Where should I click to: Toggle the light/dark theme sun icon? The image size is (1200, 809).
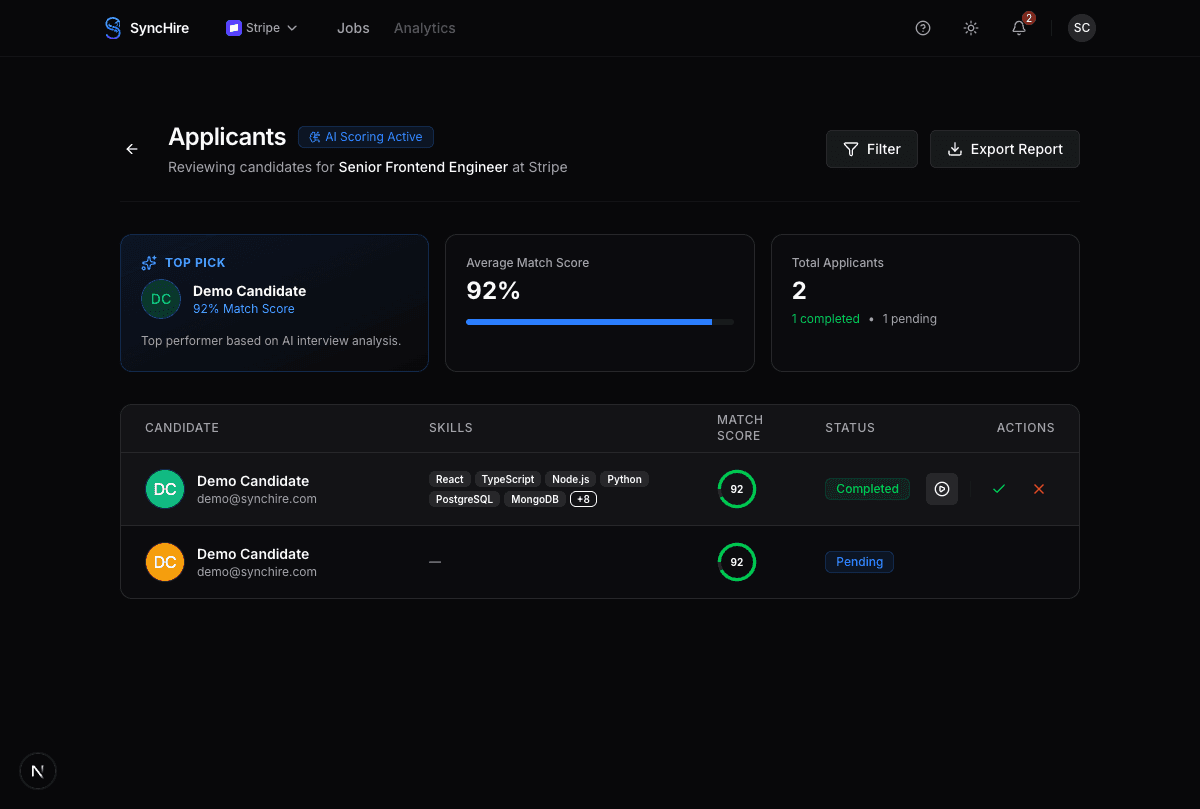[x=971, y=28]
